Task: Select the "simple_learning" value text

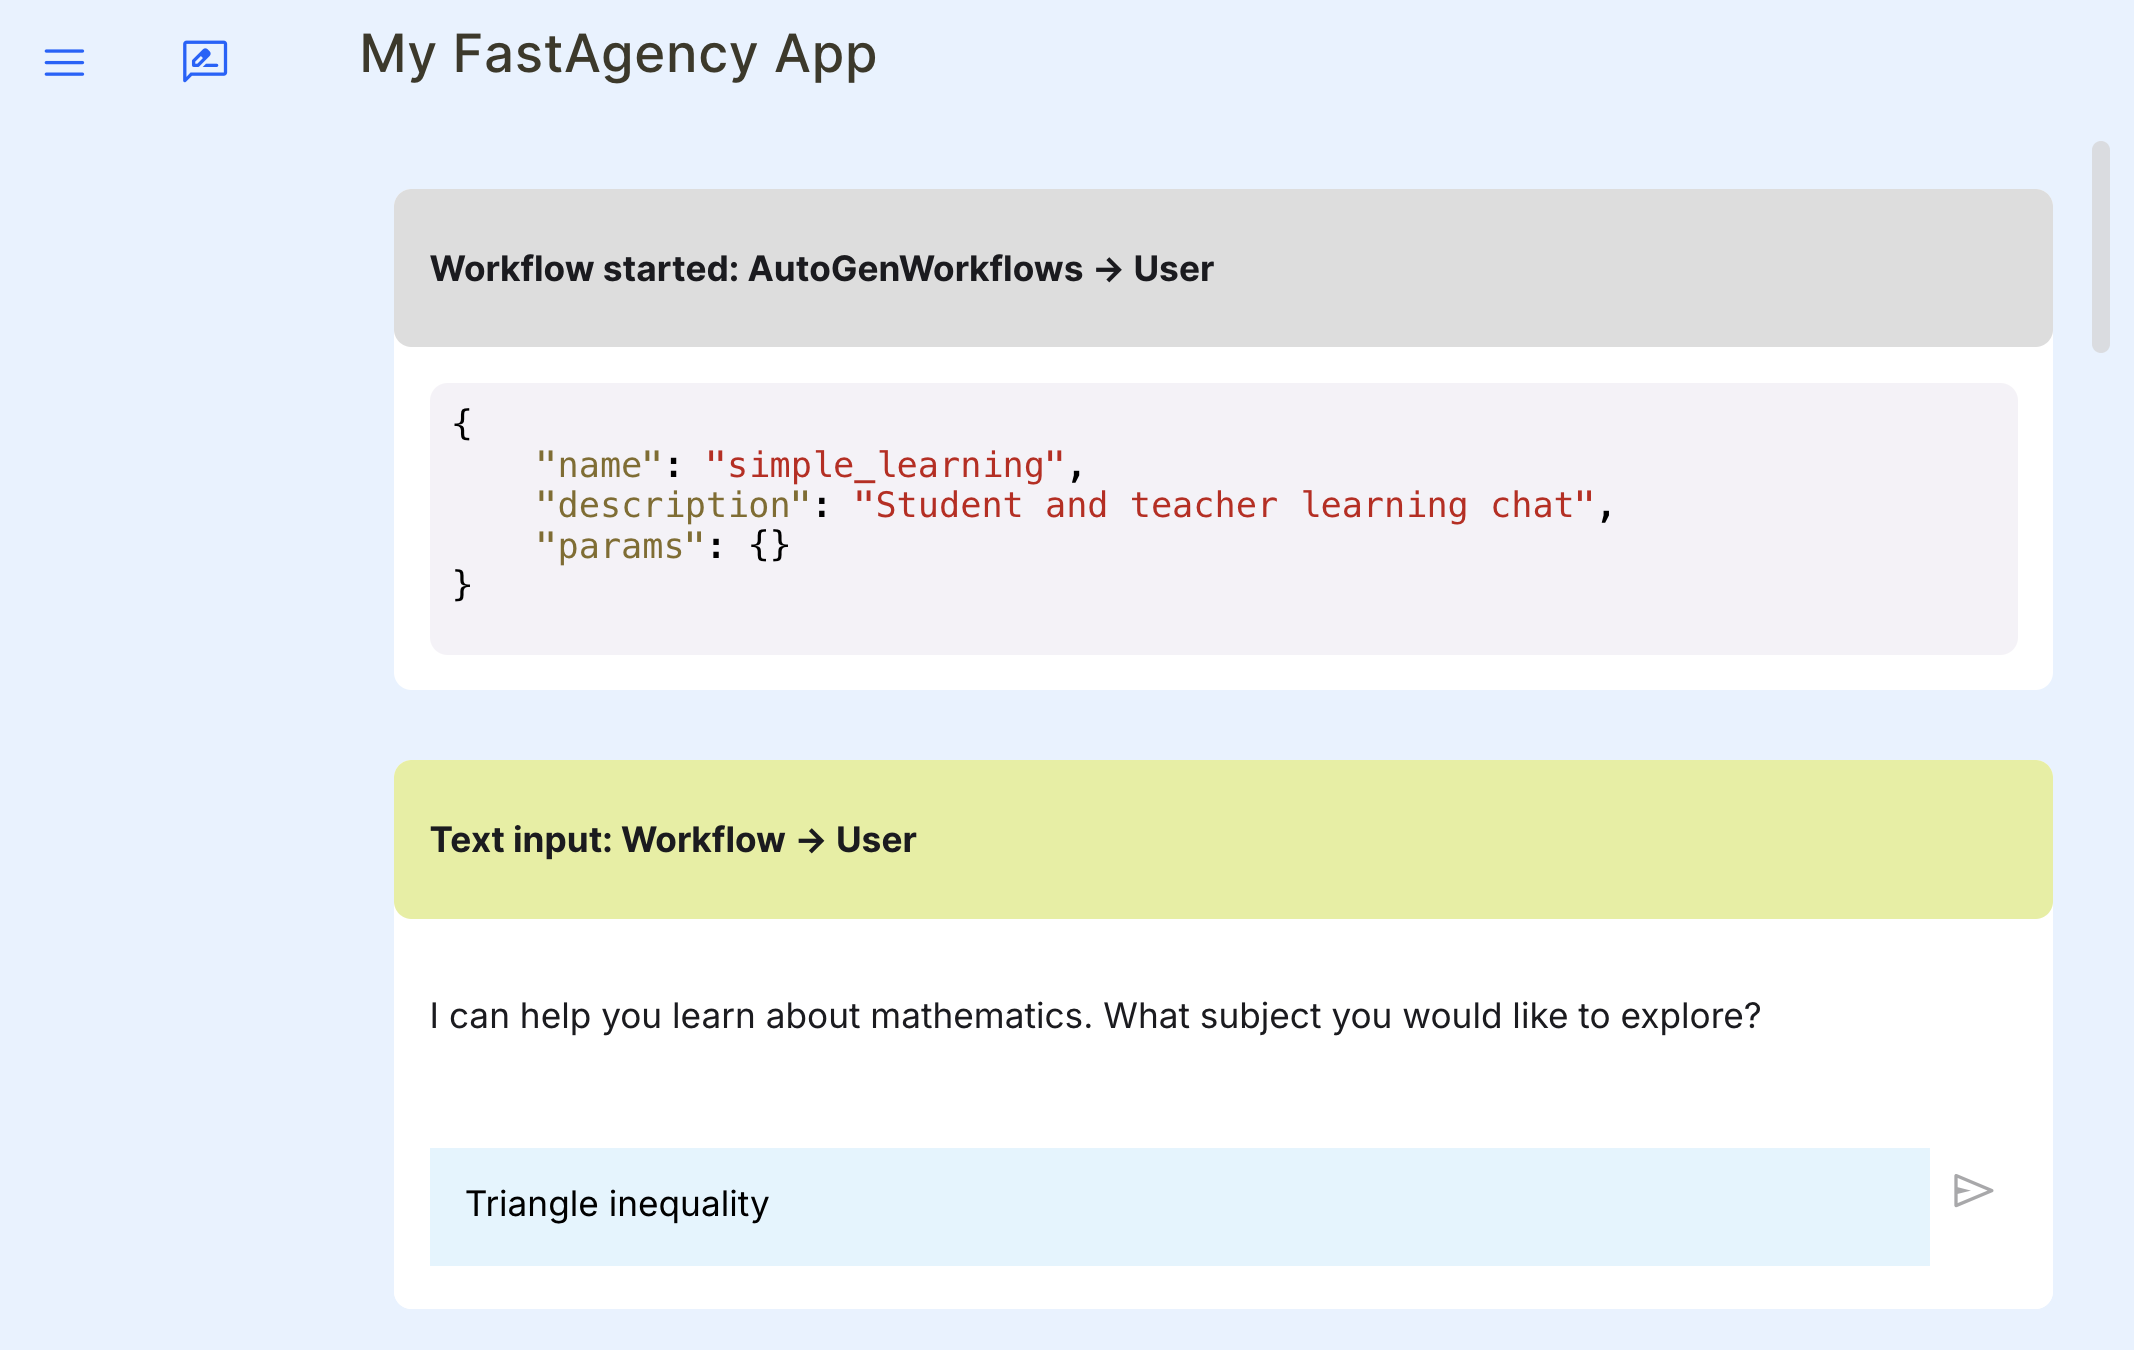Action: pyautogui.click(x=884, y=465)
